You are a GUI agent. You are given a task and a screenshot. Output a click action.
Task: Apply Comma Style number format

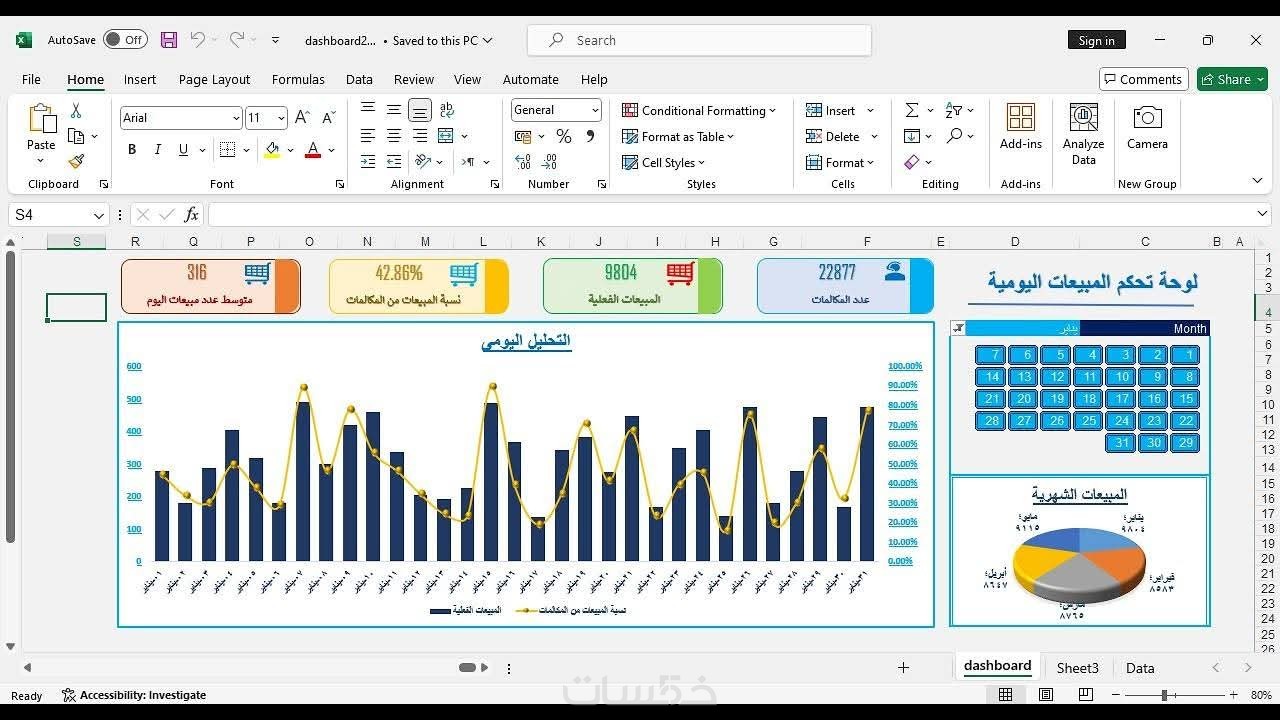pyautogui.click(x=590, y=136)
